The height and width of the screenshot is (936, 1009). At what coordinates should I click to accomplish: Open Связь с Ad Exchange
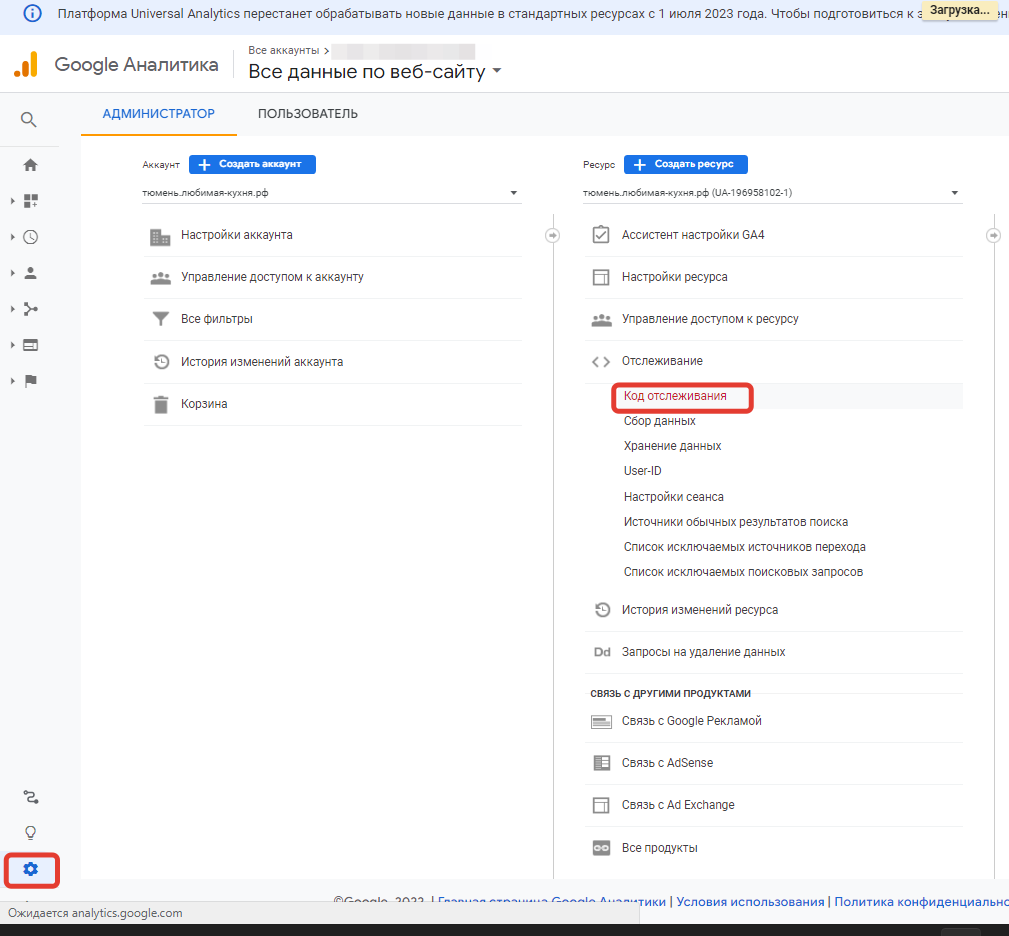point(678,805)
